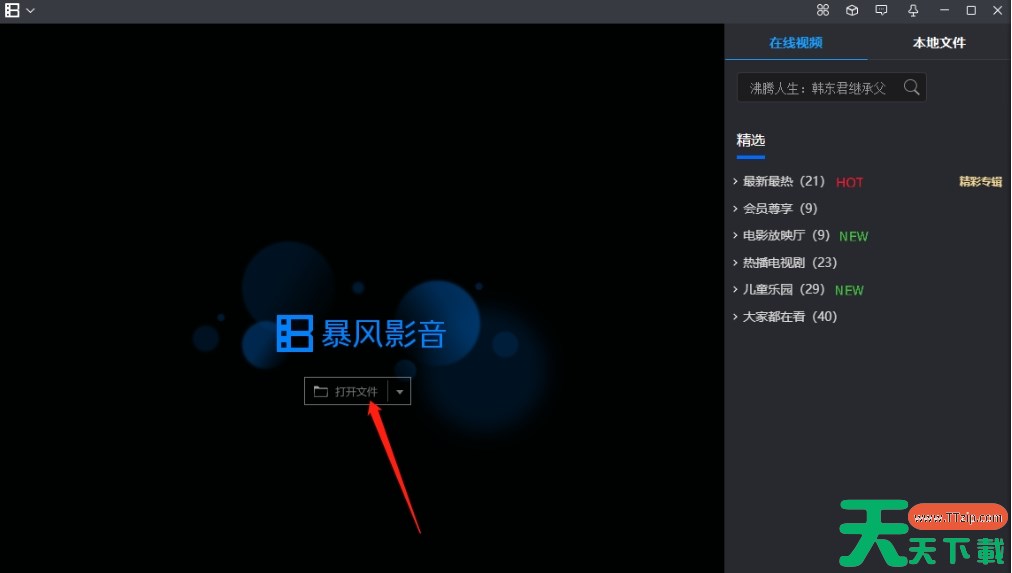Click the search field with 沸腾人生 text

[x=831, y=87]
